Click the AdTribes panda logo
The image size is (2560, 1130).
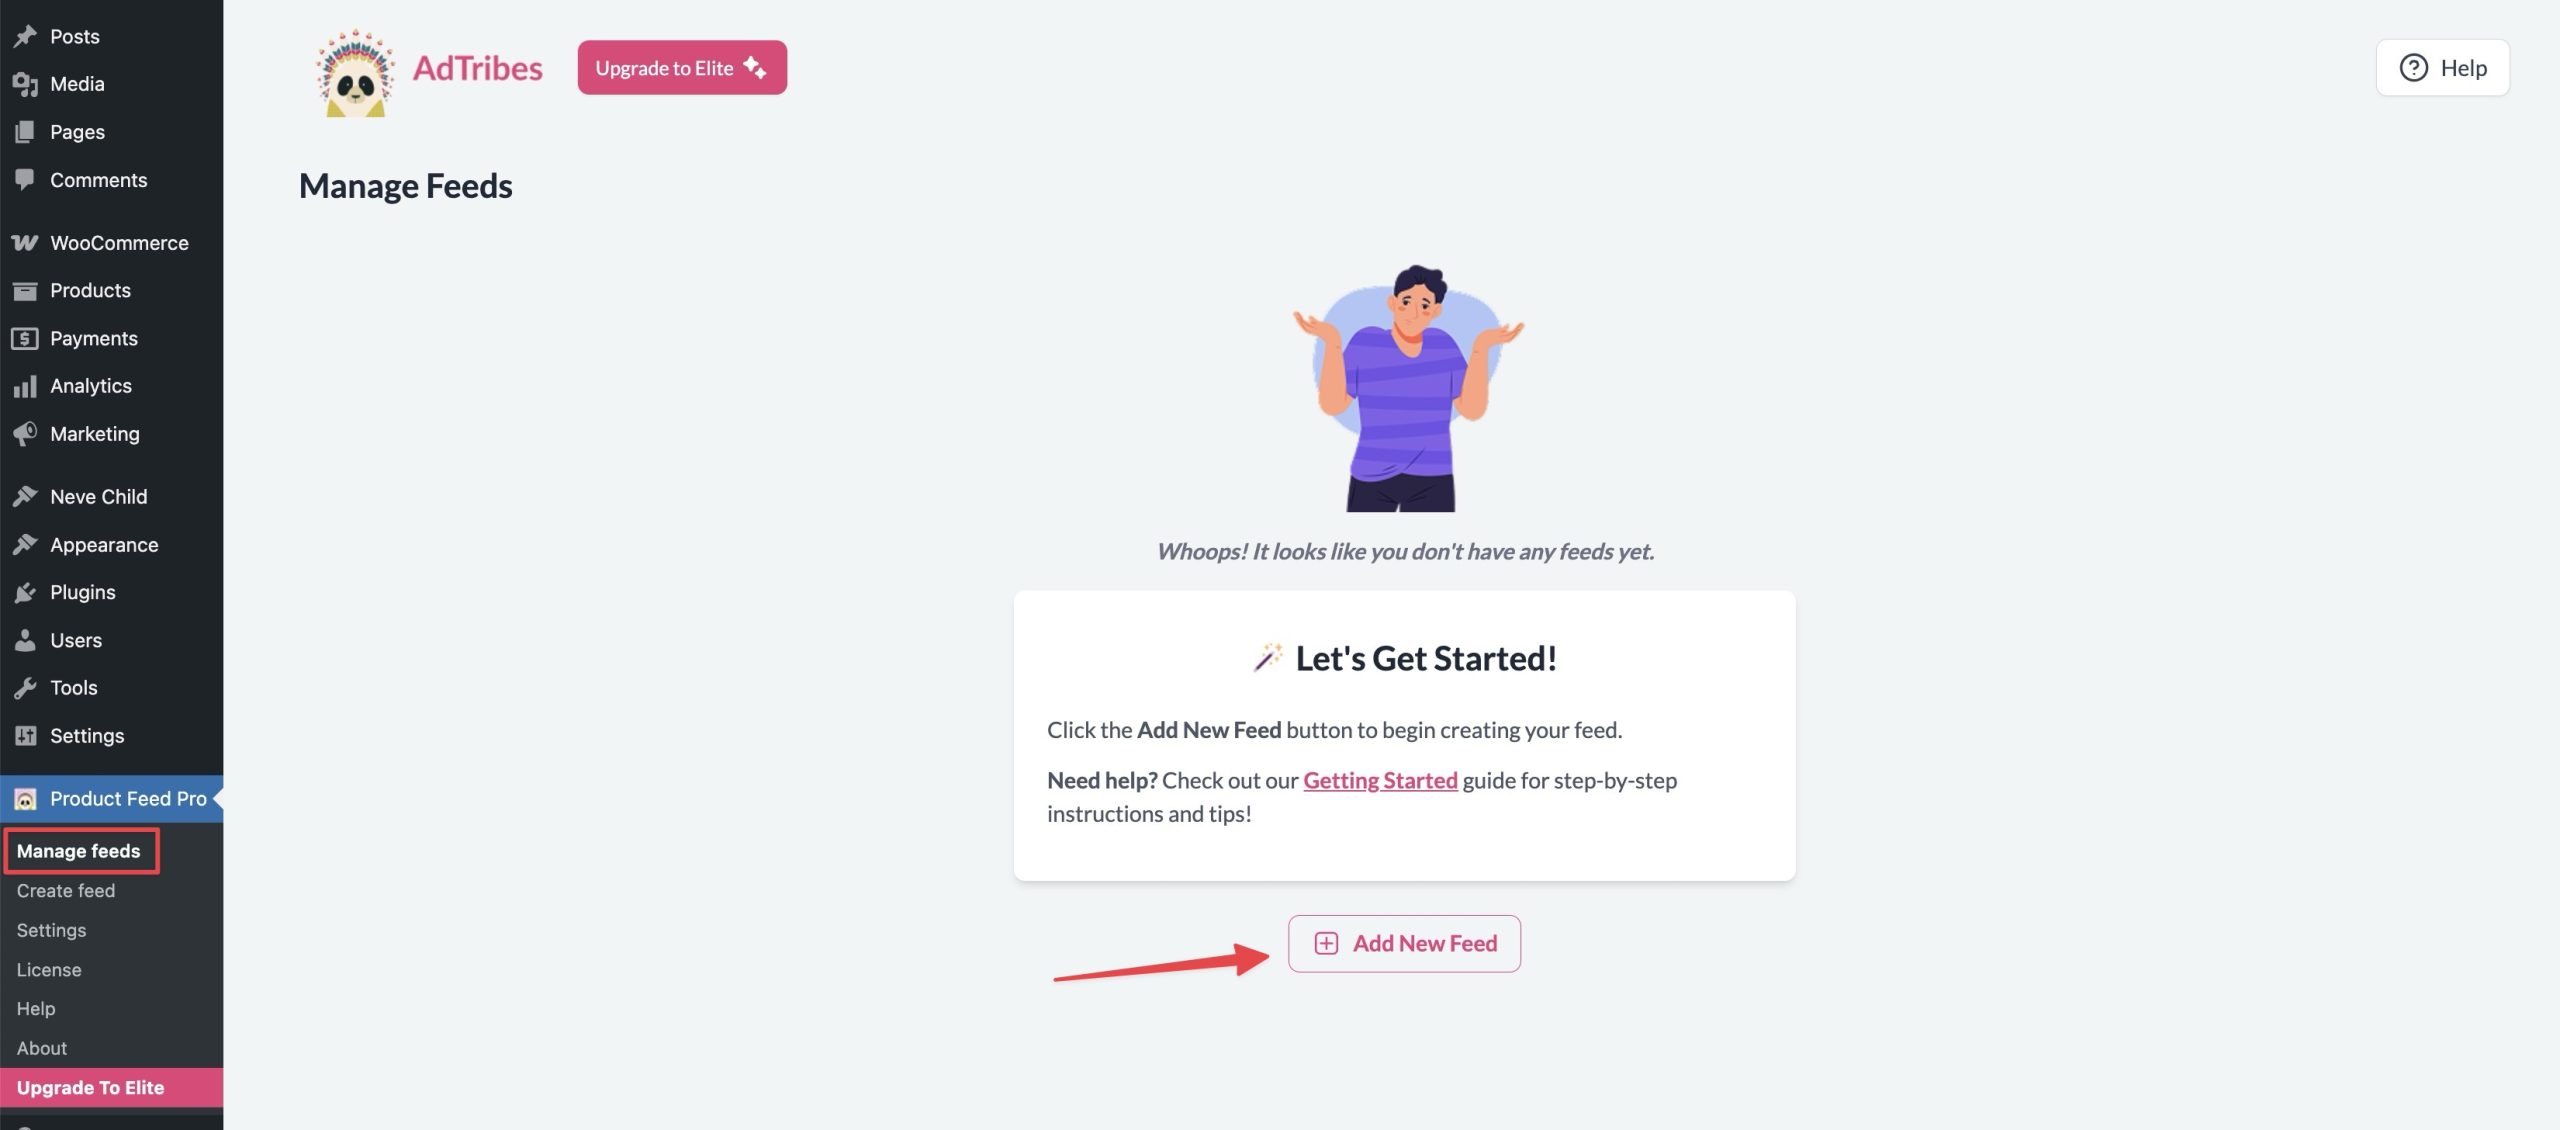[x=355, y=72]
